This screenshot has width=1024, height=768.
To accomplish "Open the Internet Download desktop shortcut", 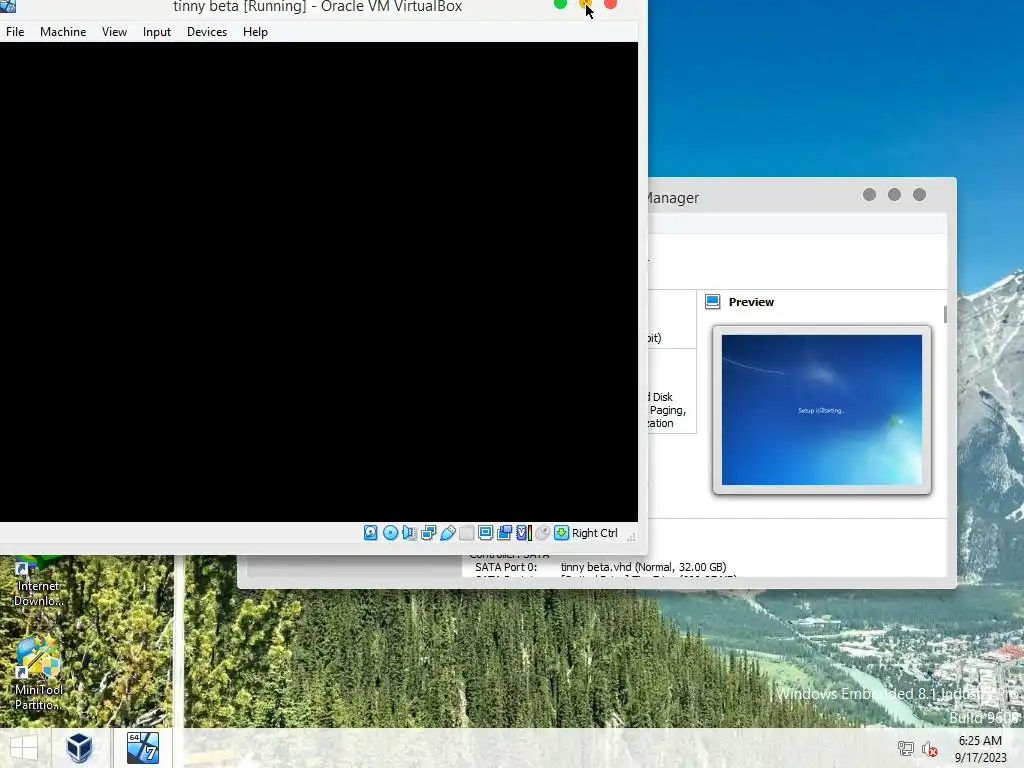I will [39, 583].
